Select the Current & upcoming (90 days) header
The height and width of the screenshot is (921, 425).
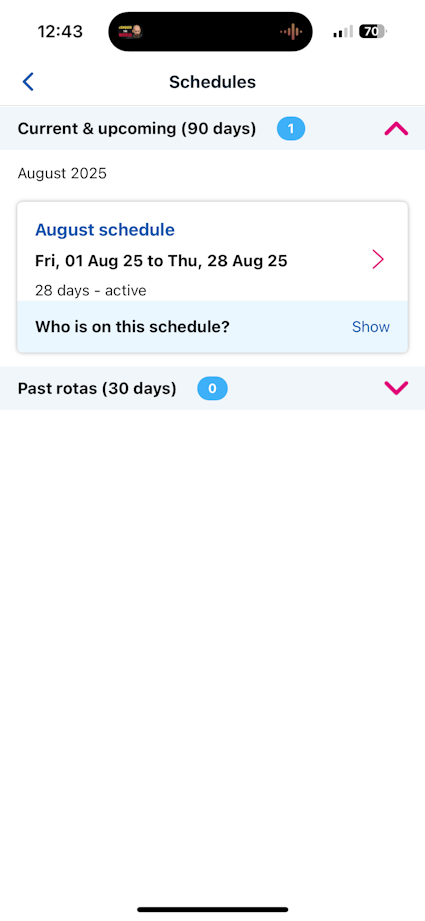pyautogui.click(x=212, y=129)
